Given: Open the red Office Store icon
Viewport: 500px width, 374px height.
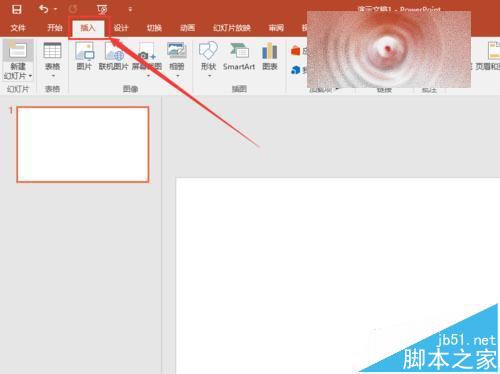Looking at the screenshot, I should 296,51.
